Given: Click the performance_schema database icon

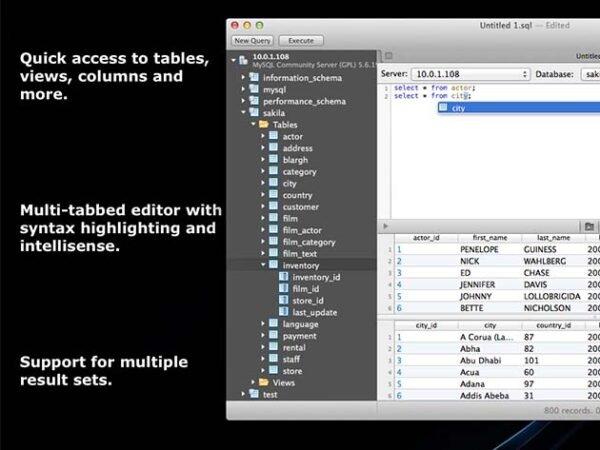Looking at the screenshot, I should (254, 101).
